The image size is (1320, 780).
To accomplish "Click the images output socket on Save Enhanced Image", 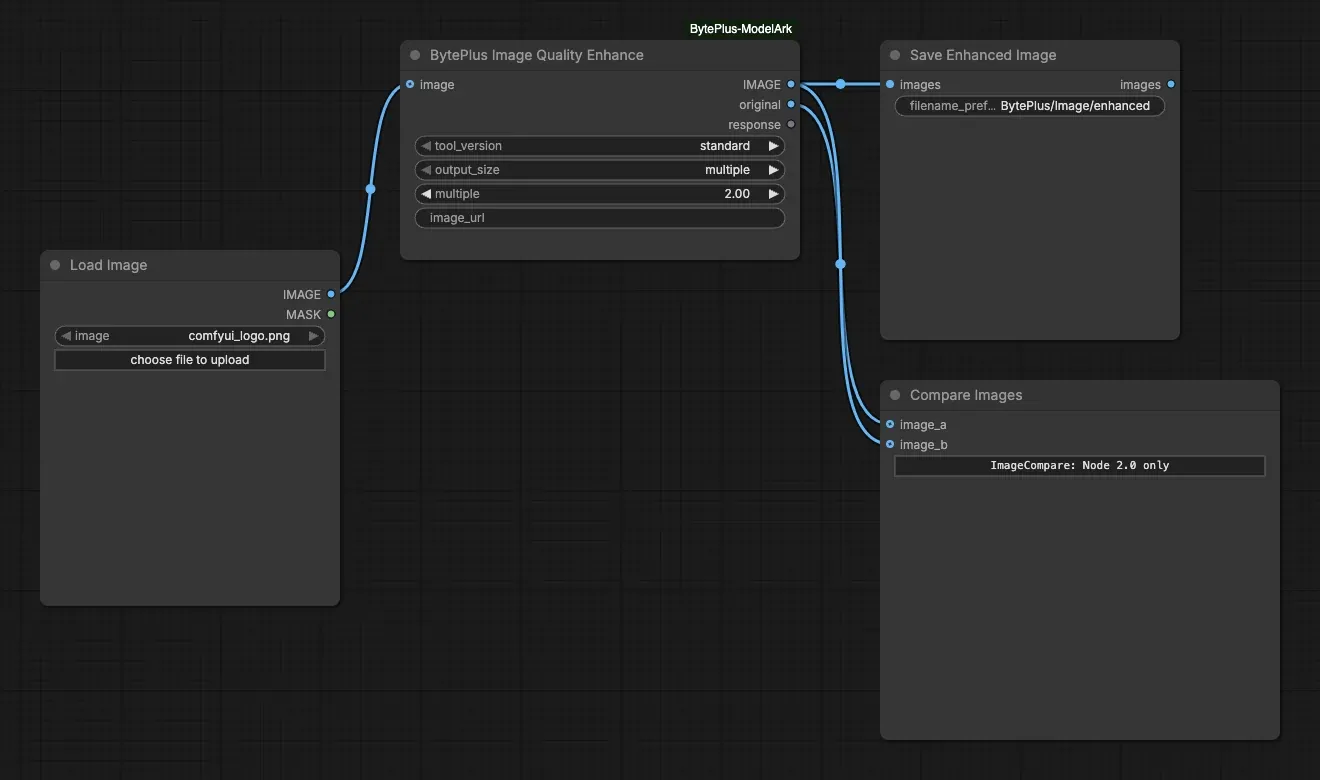I will pos(1171,84).
